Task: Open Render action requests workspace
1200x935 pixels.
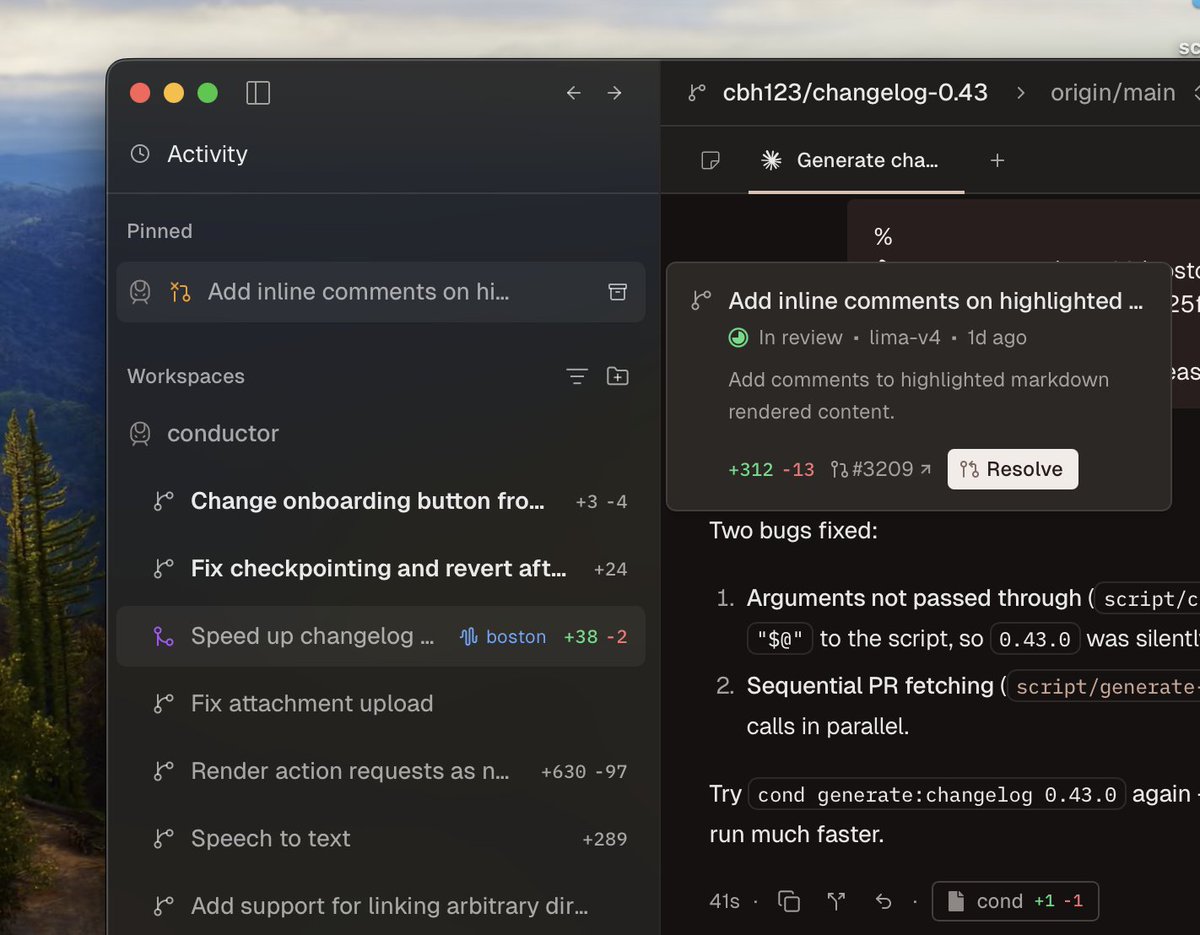Action: (x=380, y=772)
